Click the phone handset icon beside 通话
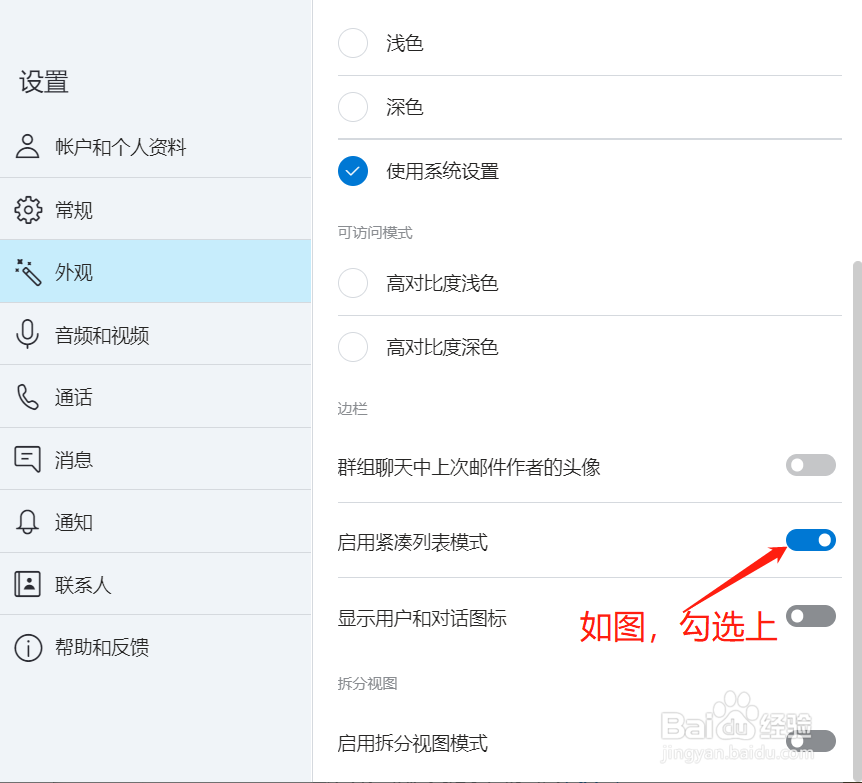Screen dimensions: 862x783 [x=27, y=397]
